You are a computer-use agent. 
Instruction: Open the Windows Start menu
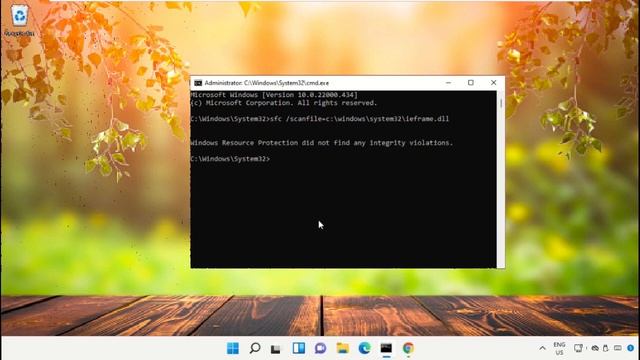coord(233,348)
